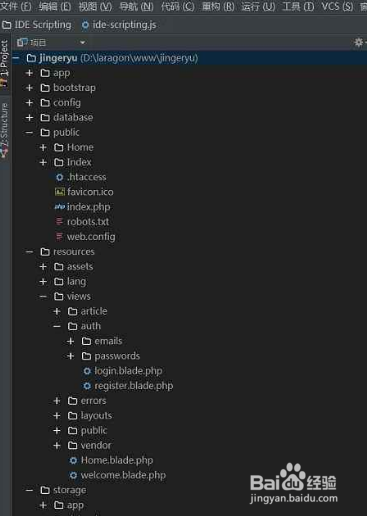Click ide-scripting.js in the breadcrumb bar
Image resolution: width=367 pixels, height=516 pixels.
coord(124,25)
